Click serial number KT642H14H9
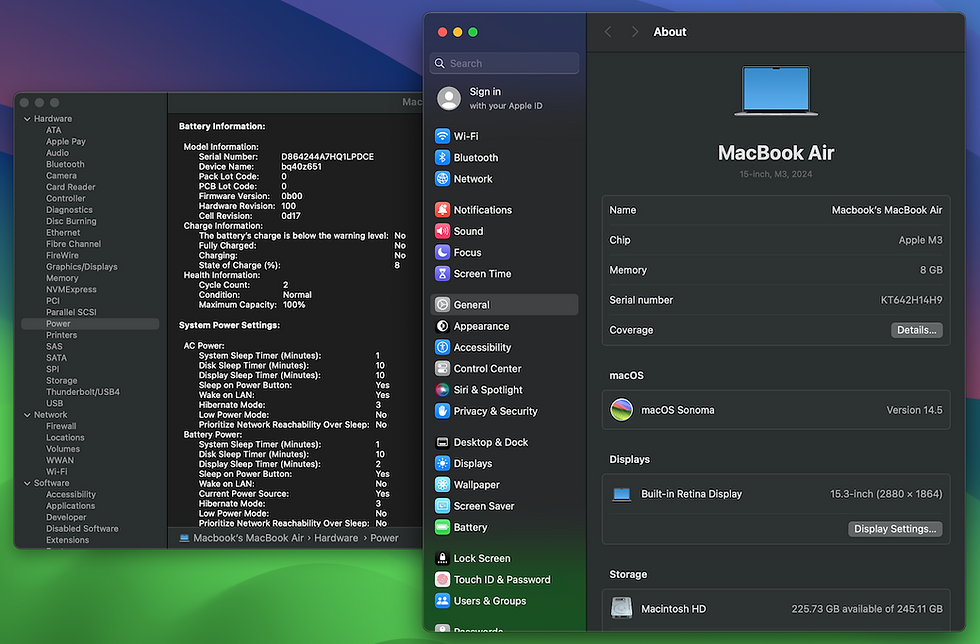Image resolution: width=980 pixels, height=644 pixels. (x=911, y=300)
